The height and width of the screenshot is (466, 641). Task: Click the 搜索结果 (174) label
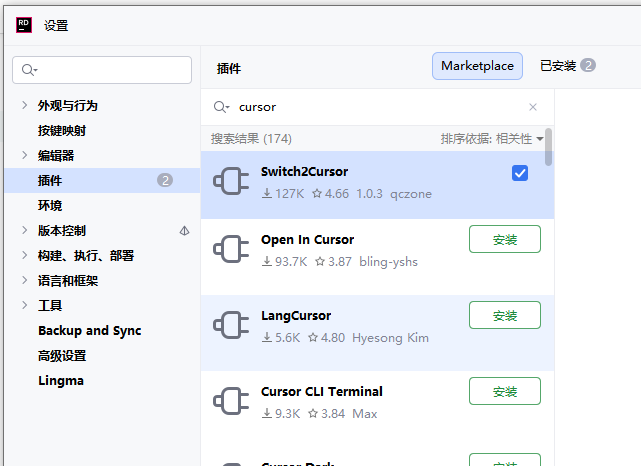[251, 139]
